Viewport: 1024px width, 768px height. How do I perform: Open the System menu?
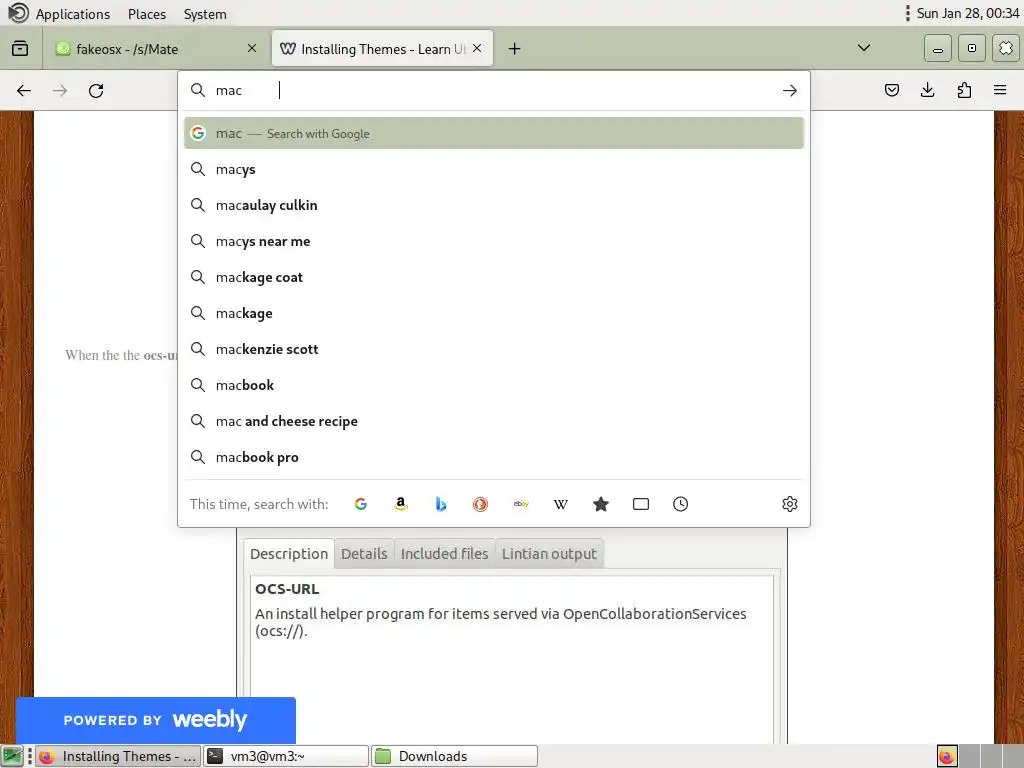coord(205,14)
